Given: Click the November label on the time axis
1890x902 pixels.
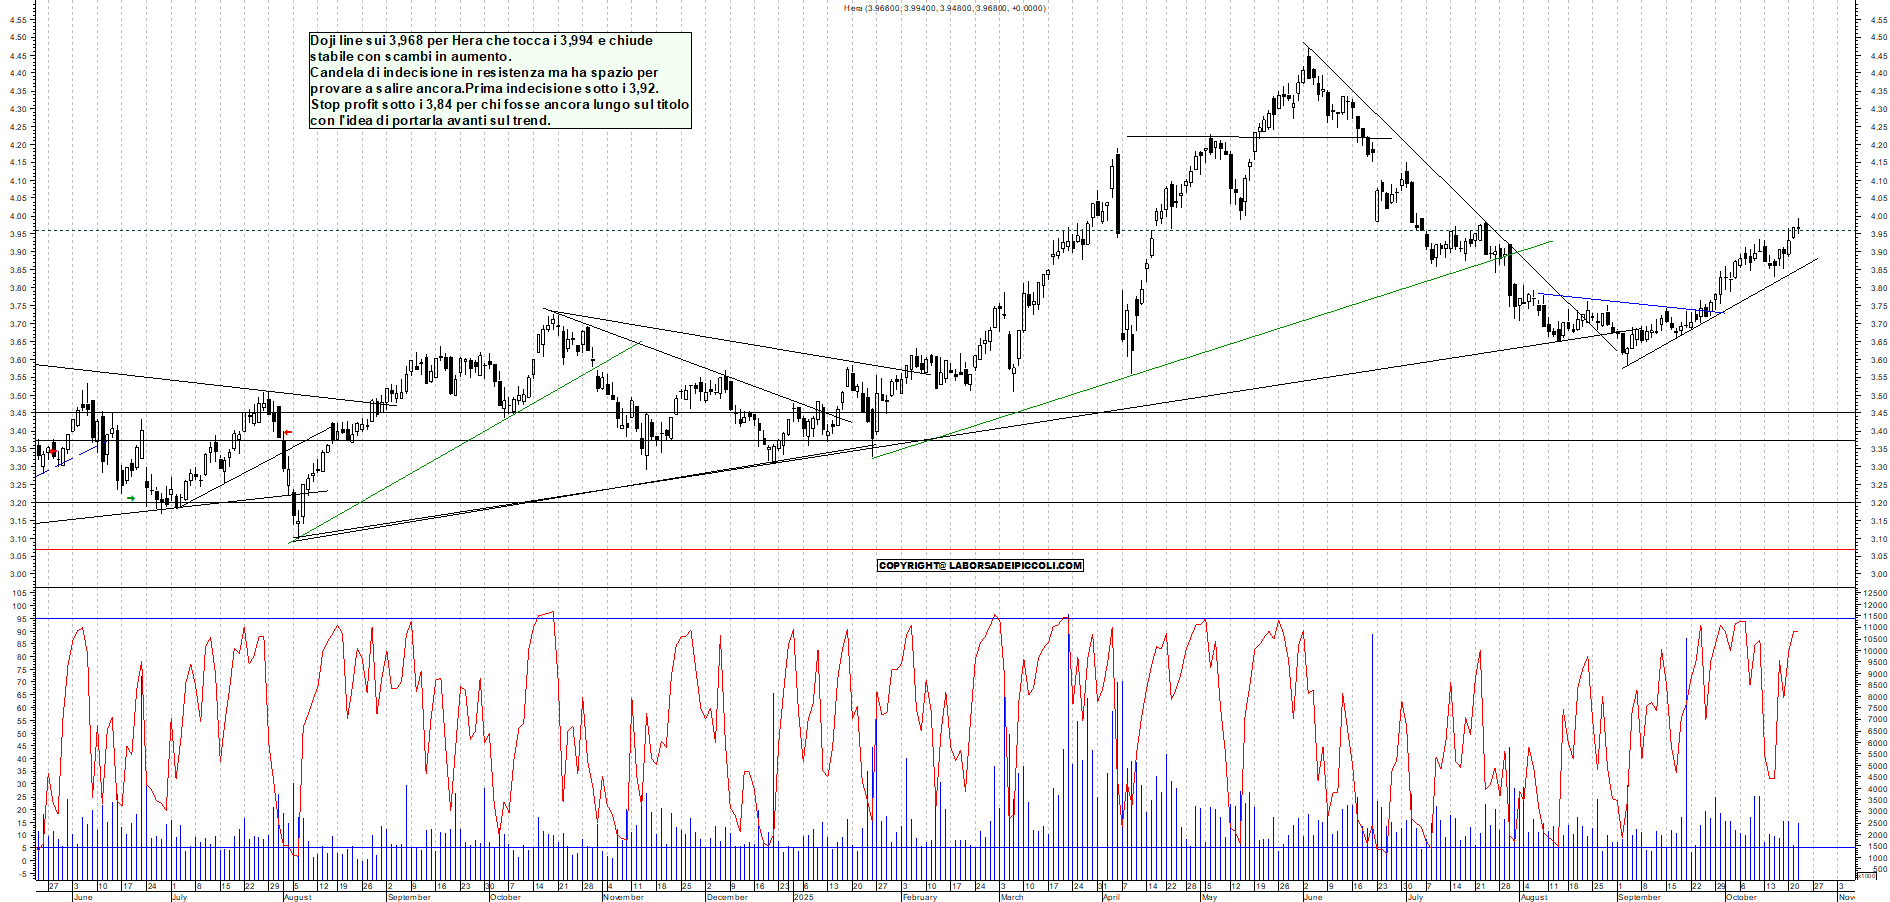Looking at the screenshot, I should click(623, 897).
